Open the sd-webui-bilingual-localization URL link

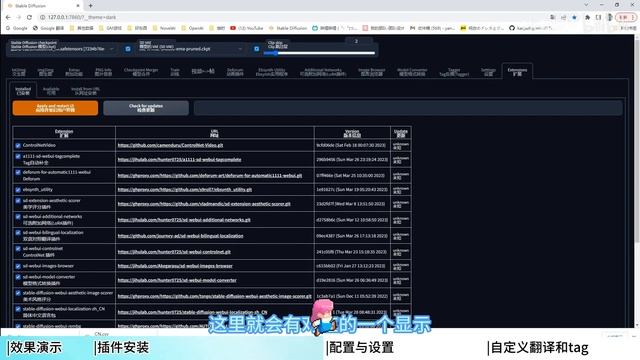coord(180,236)
